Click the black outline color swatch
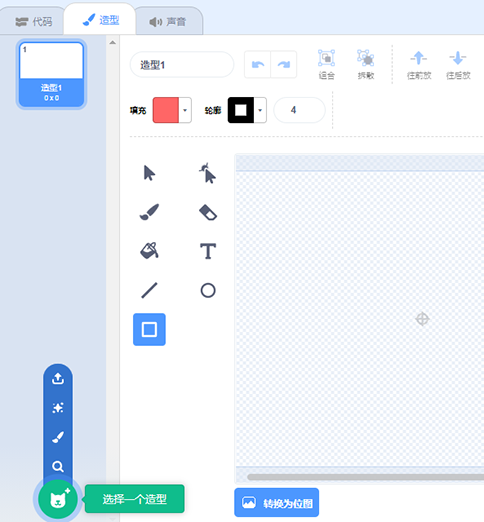Viewport: 484px width, 522px height. click(241, 110)
